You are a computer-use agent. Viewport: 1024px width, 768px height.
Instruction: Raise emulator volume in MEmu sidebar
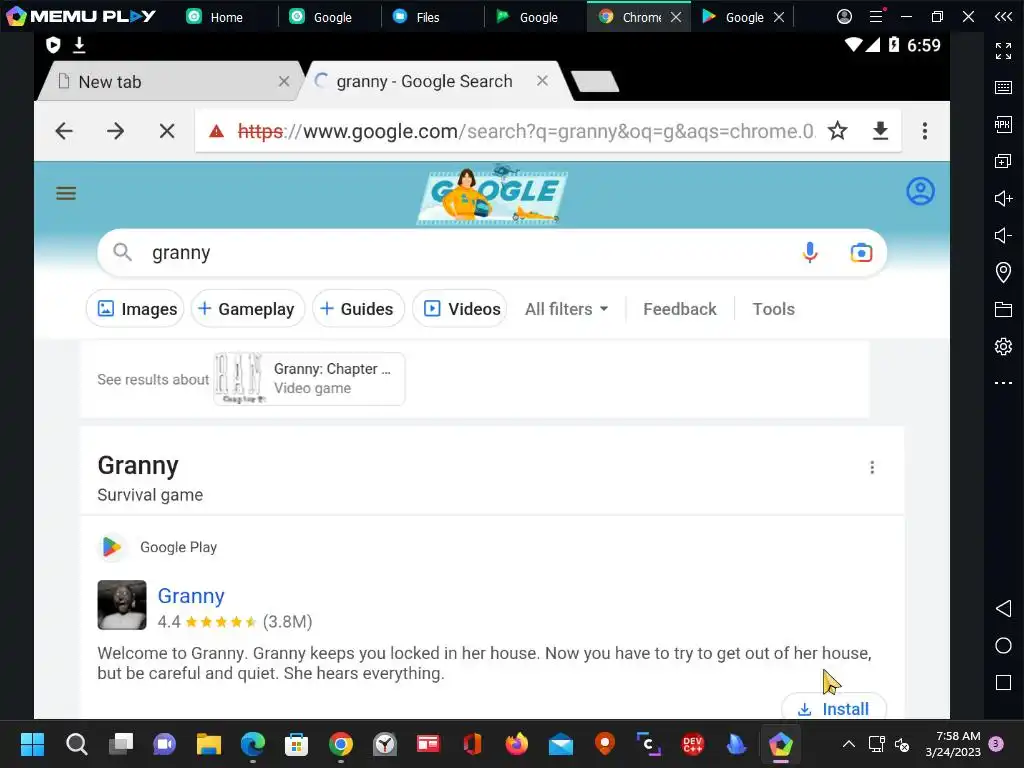(1003, 199)
